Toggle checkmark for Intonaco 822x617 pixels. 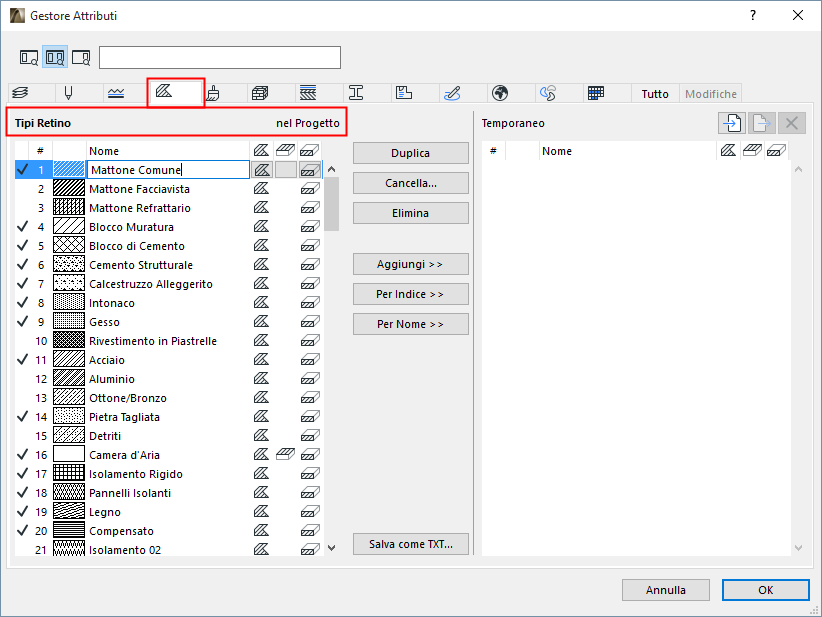pos(23,303)
